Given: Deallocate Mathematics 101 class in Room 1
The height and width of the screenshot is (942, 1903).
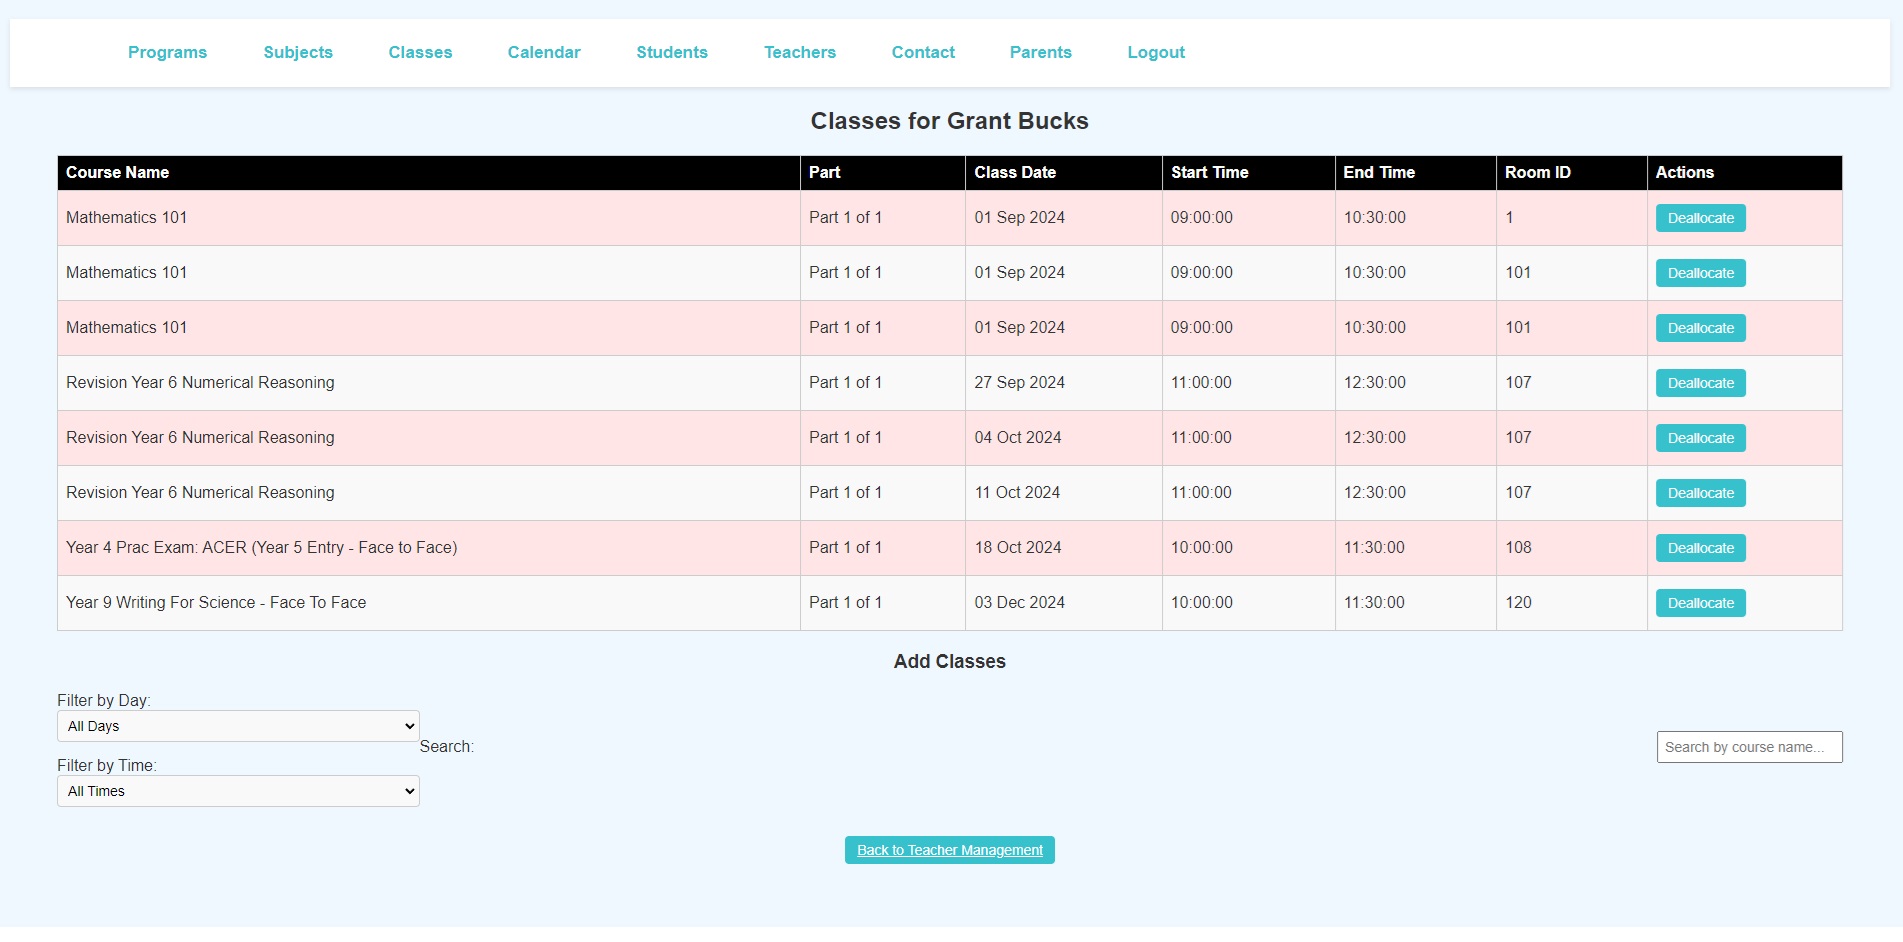Looking at the screenshot, I should click(x=1700, y=218).
